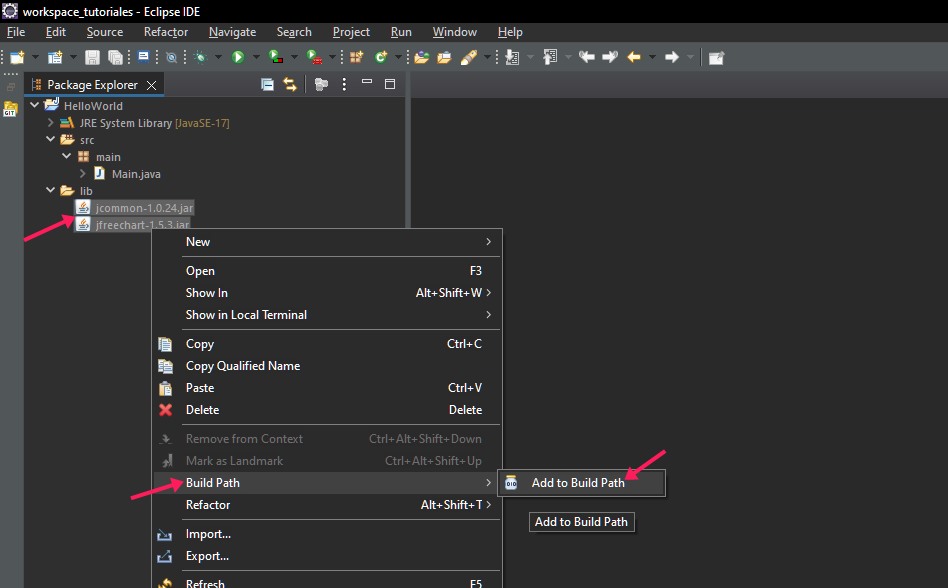948x588 pixels.
Task: Open the Run button dropdown arrow
Action: point(256,57)
